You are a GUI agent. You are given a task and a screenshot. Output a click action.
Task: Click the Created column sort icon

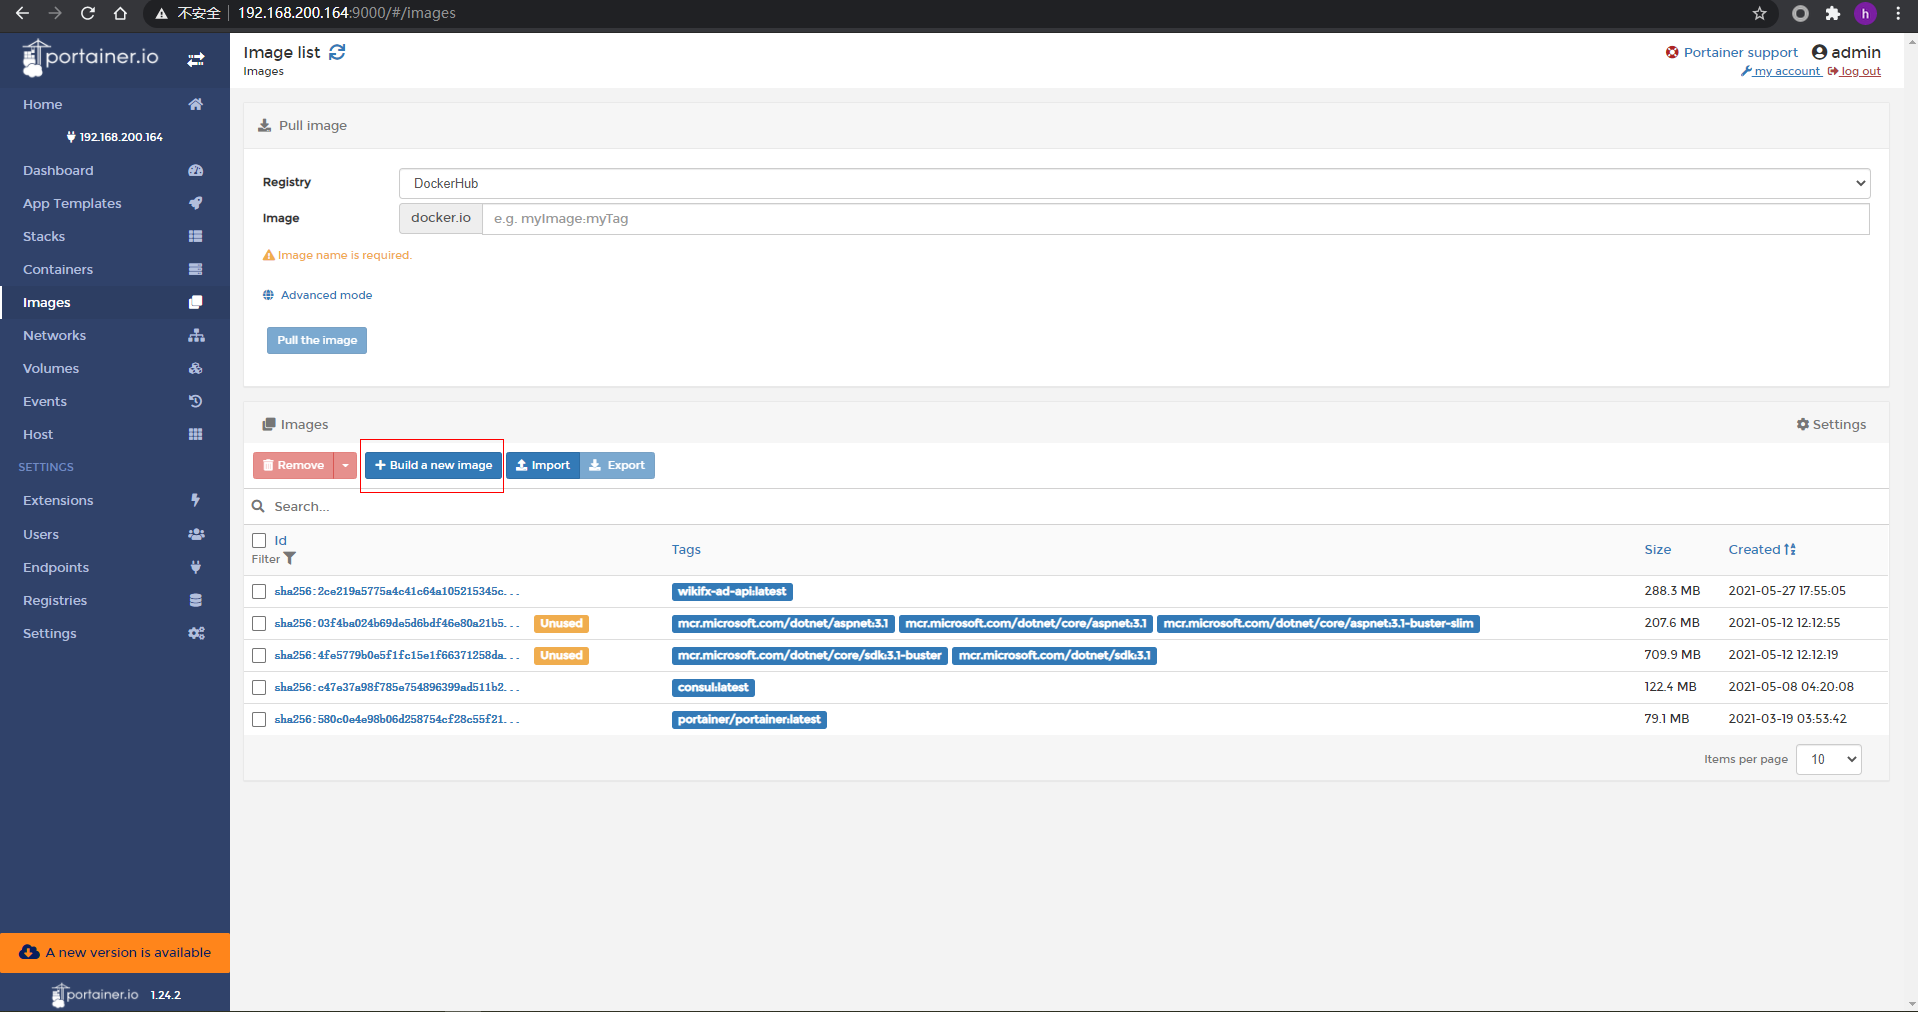click(x=1790, y=549)
